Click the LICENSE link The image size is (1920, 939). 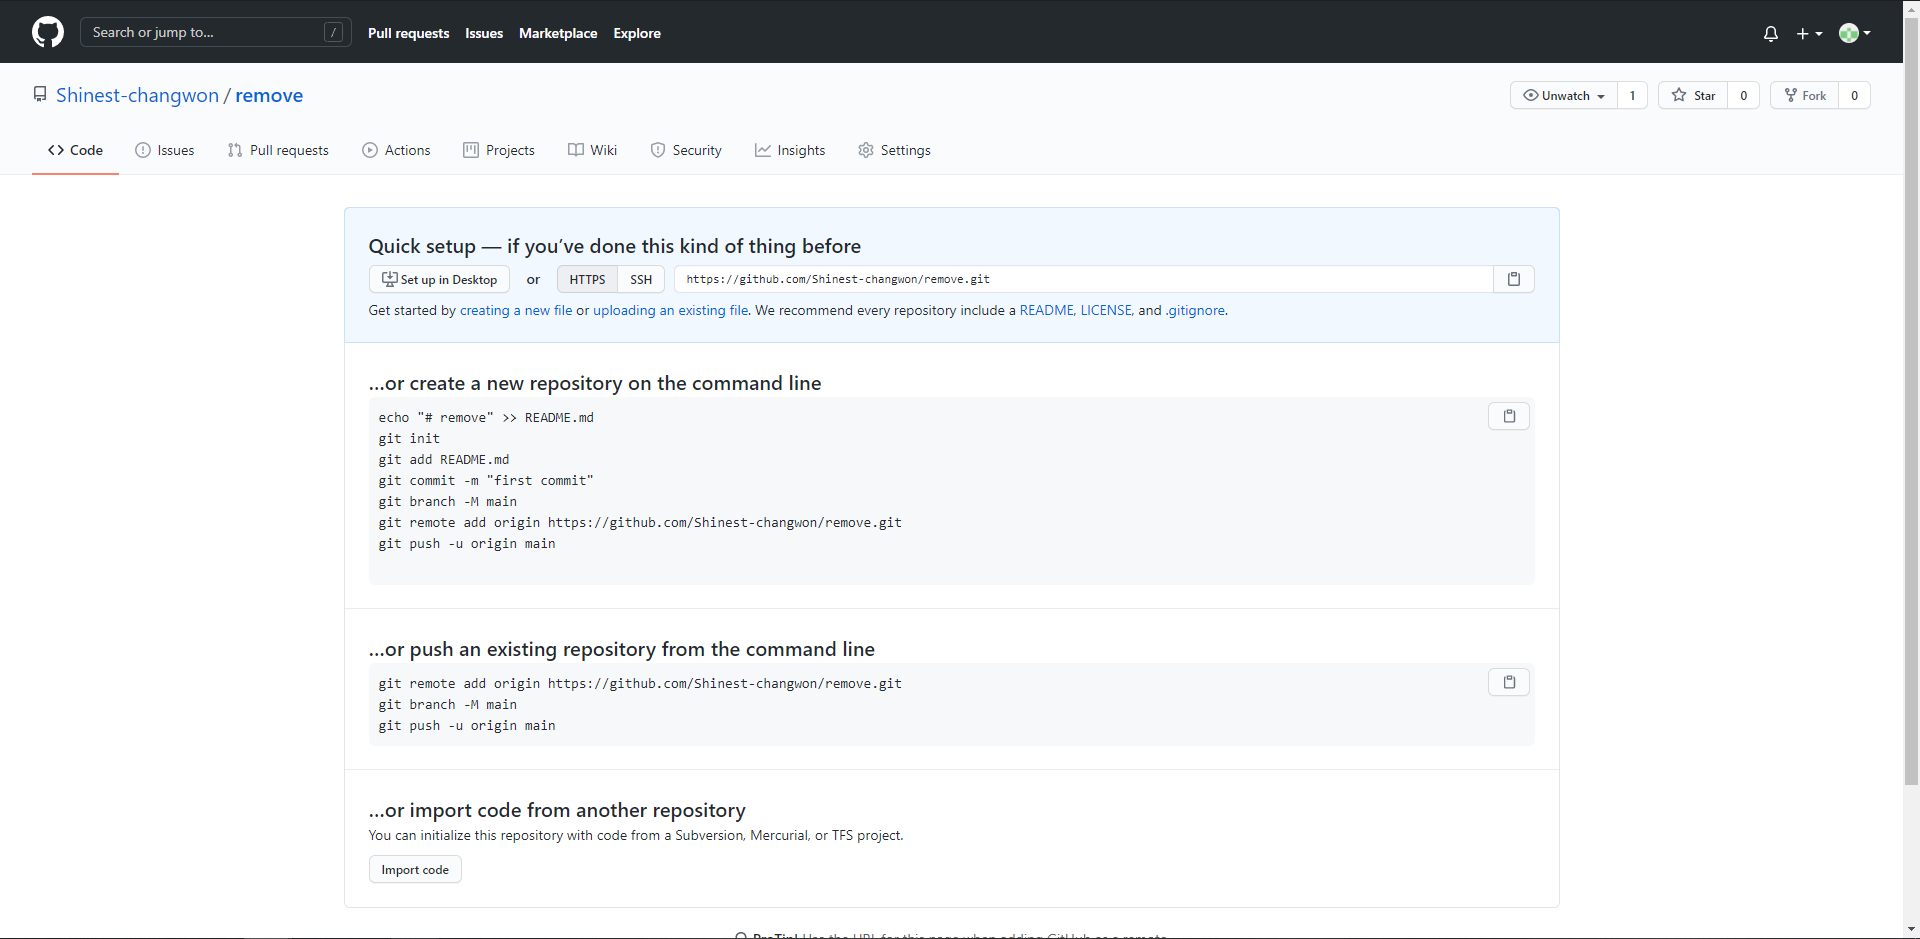click(1106, 310)
